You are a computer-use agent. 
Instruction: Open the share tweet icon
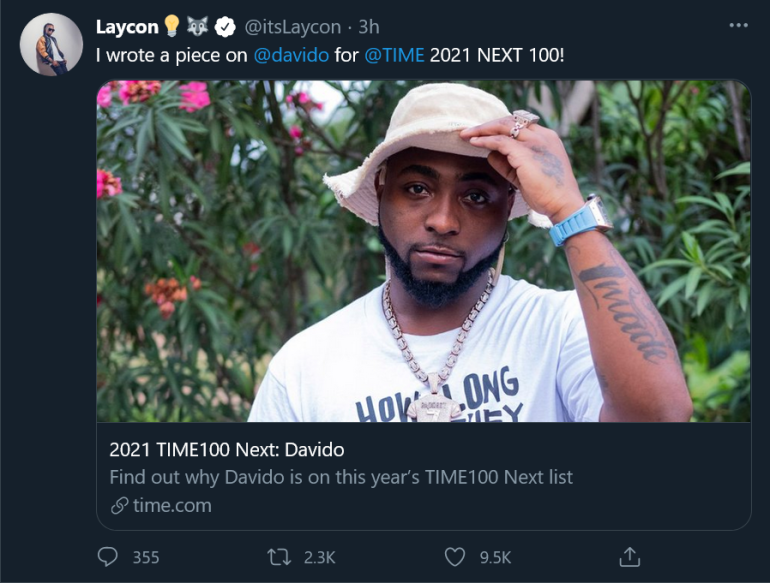[629, 555]
